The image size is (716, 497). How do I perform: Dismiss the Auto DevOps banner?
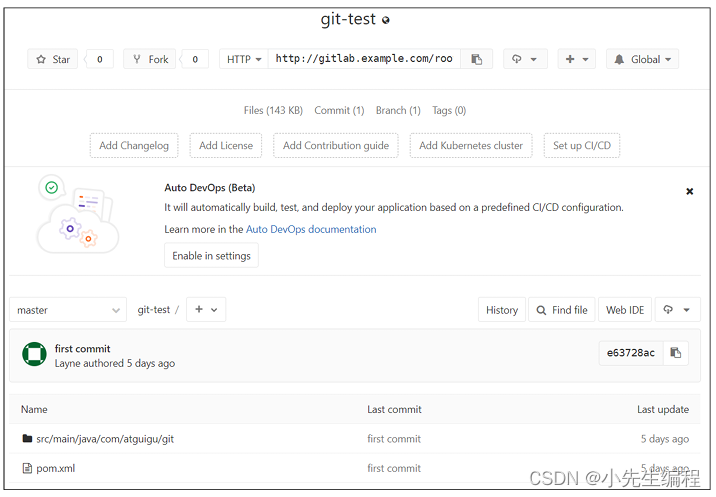(x=690, y=191)
